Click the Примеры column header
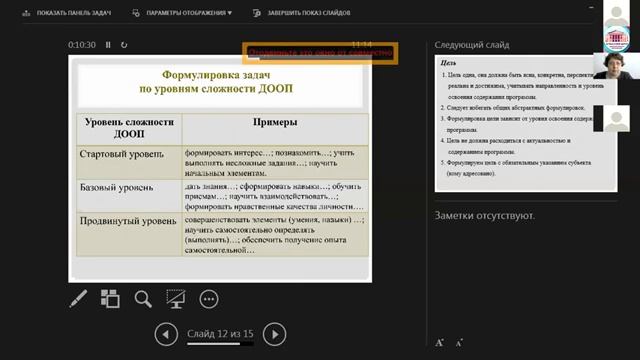 275,129
